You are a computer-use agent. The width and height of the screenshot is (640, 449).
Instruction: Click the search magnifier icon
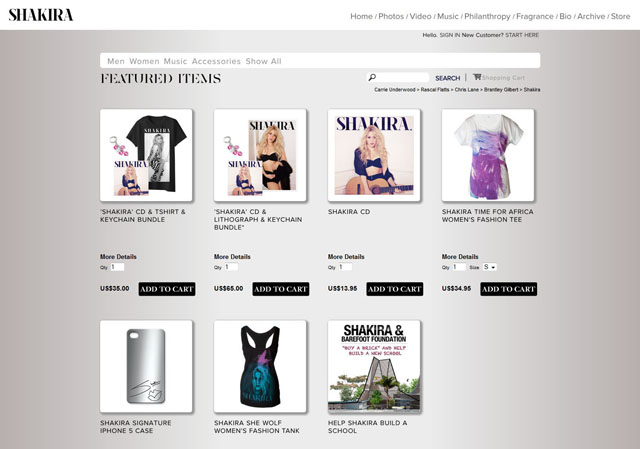(372, 77)
